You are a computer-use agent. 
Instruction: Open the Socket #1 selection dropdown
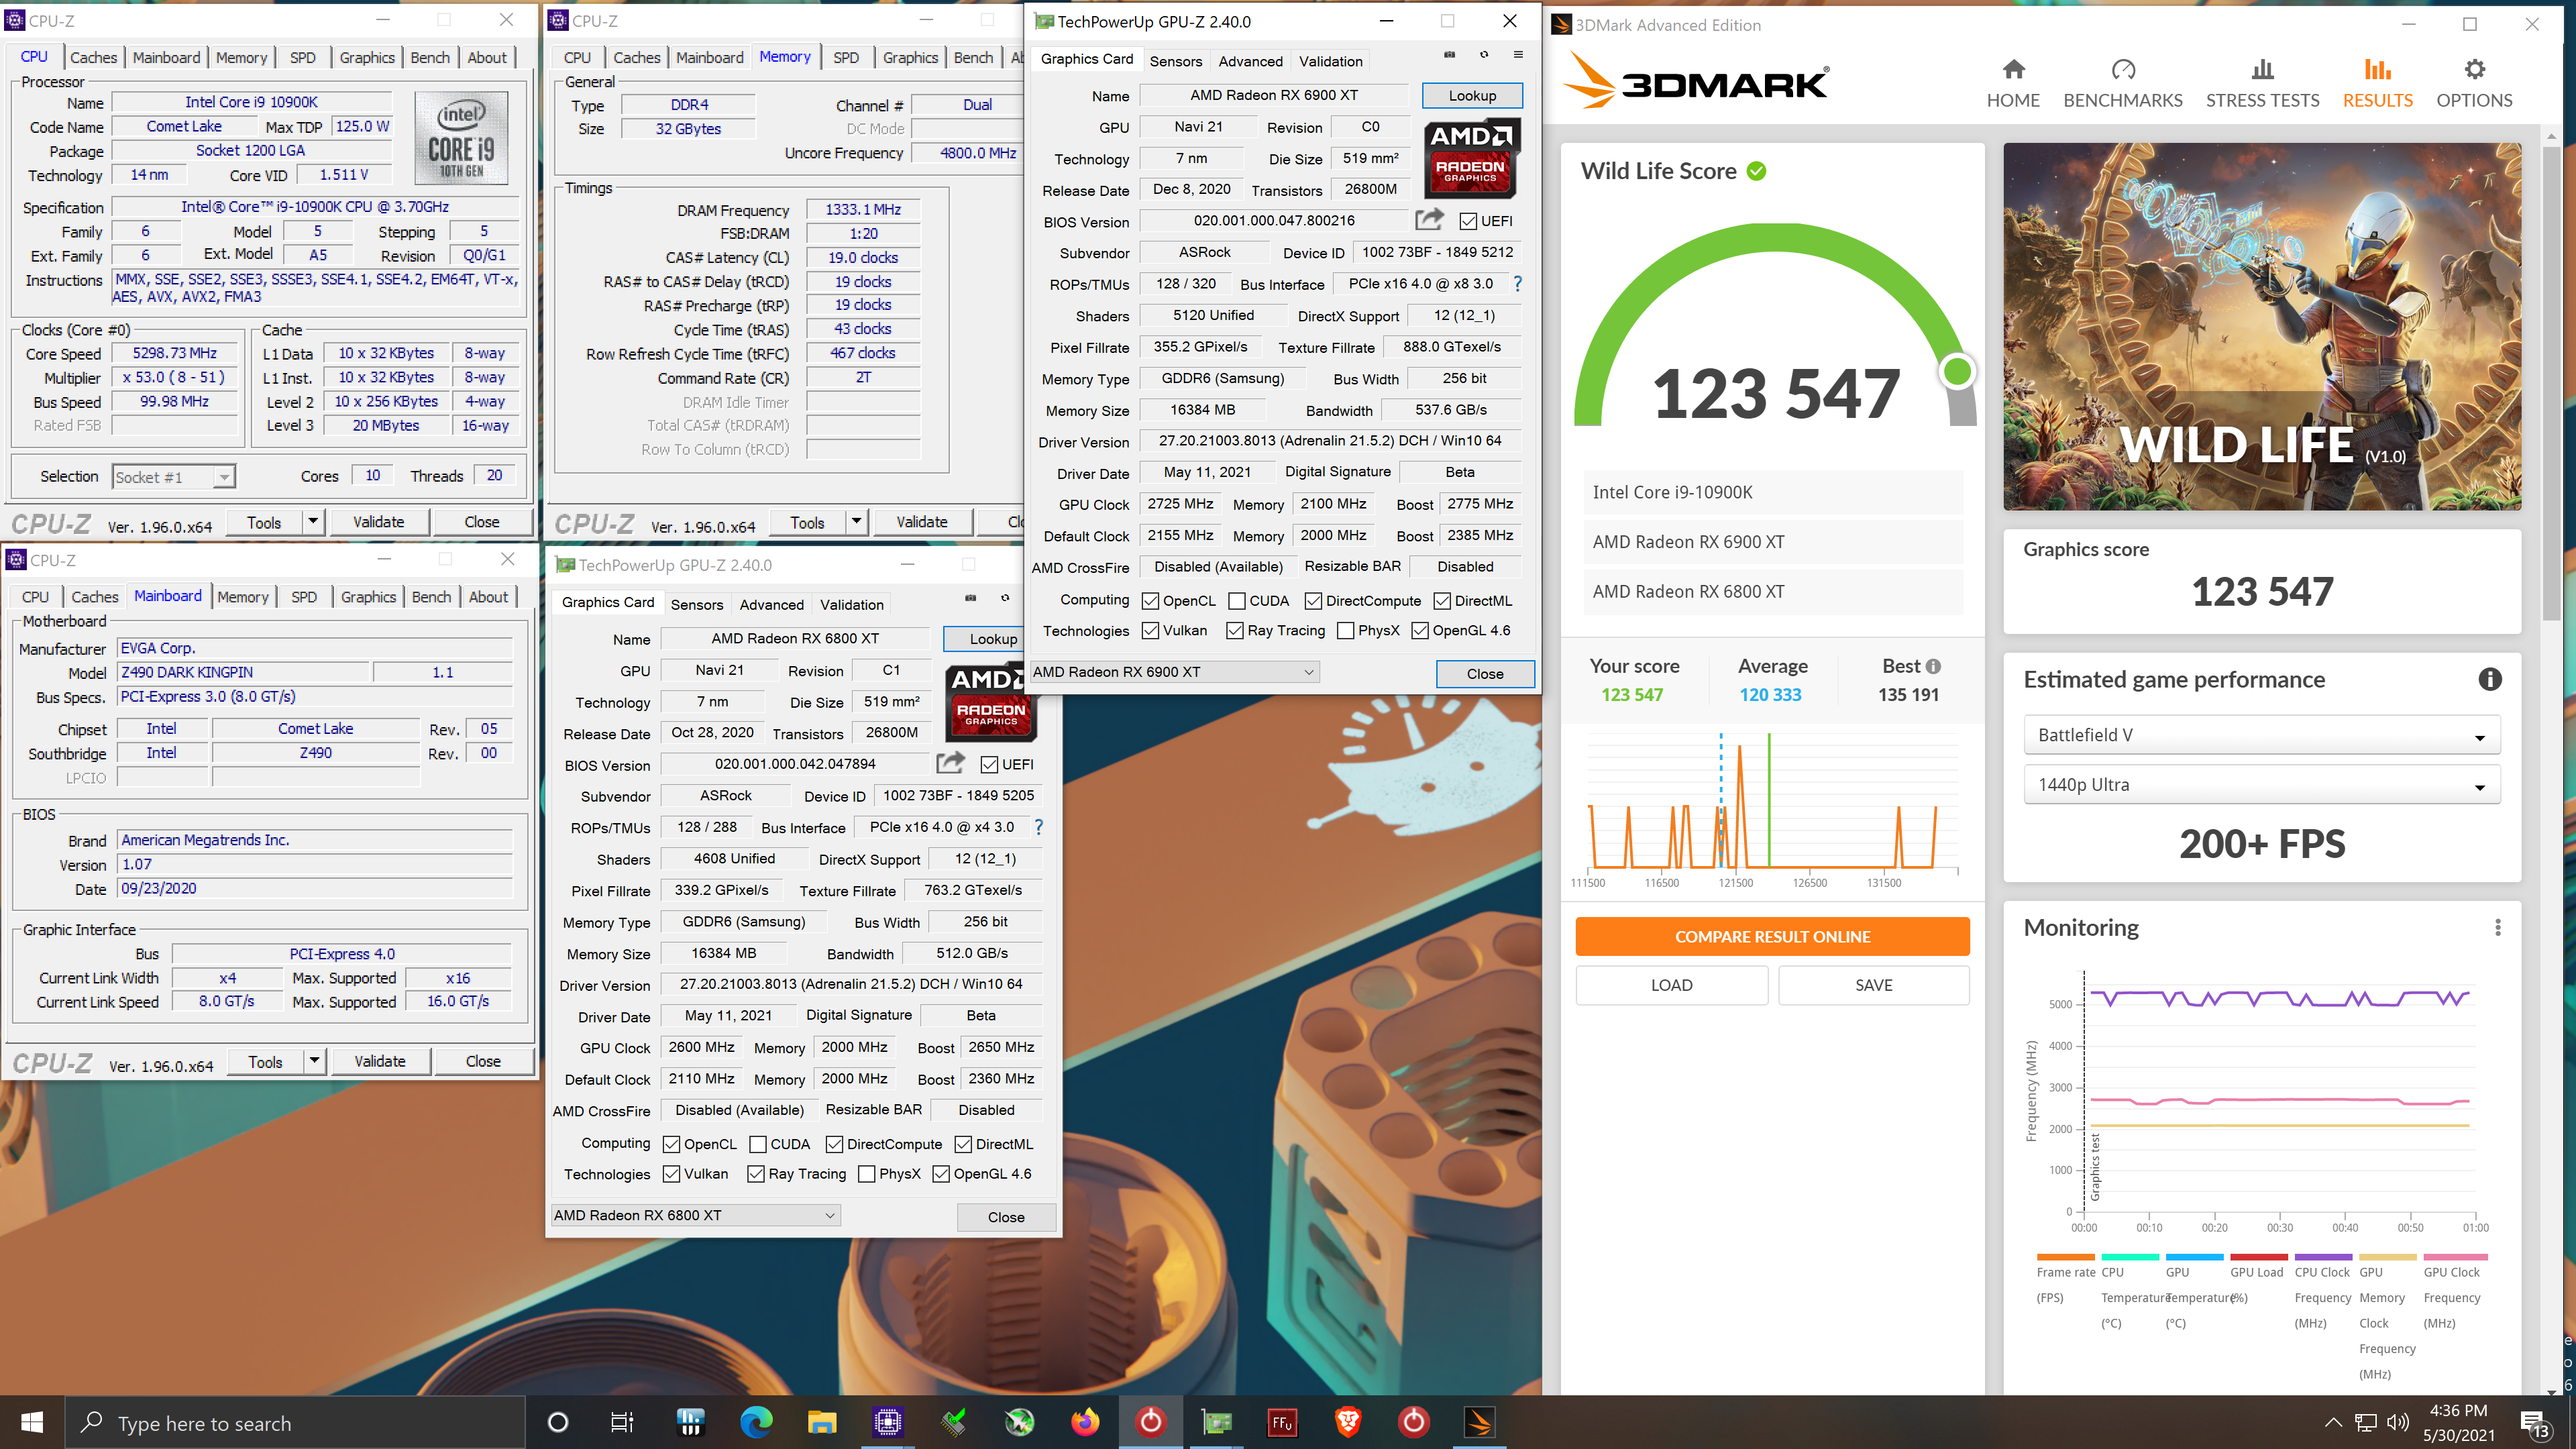click(173, 477)
